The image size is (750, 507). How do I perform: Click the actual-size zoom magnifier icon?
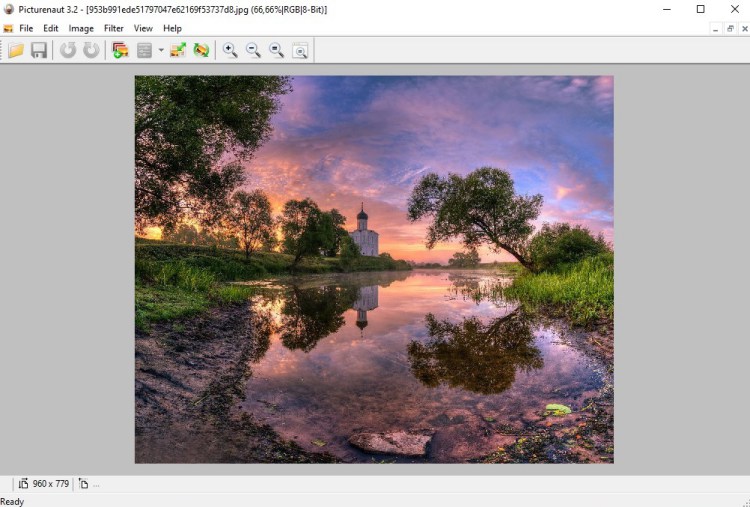276,50
